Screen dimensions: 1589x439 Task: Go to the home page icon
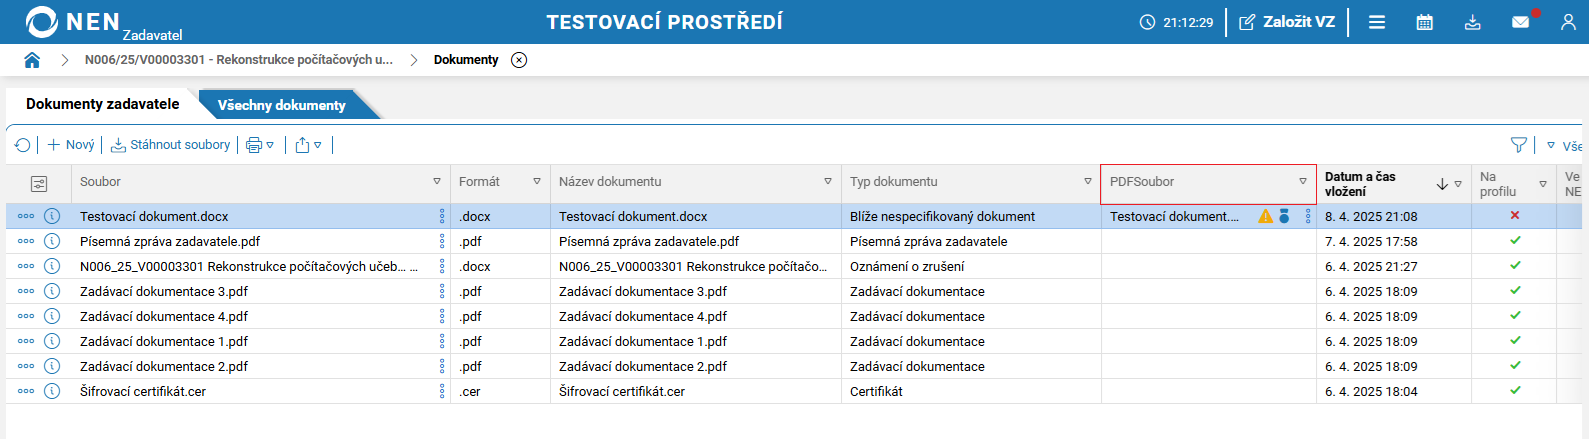point(32,60)
